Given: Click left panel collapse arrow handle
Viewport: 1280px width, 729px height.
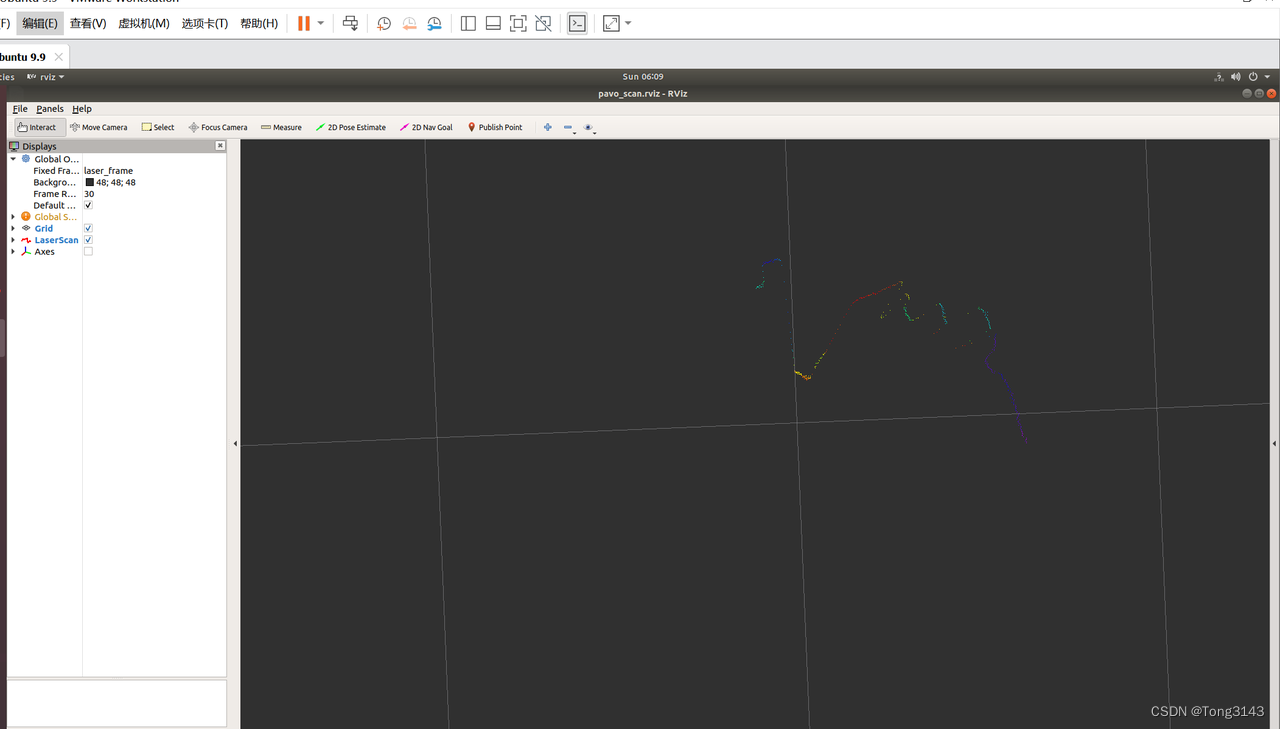Looking at the screenshot, I should tap(235, 443).
